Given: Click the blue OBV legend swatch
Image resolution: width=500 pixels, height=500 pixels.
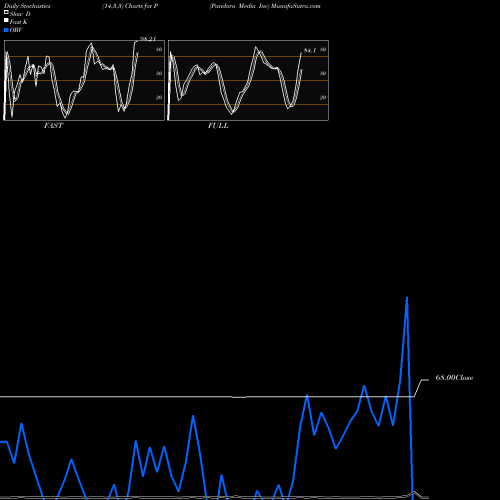Looking at the screenshot, I should tap(6, 30).
